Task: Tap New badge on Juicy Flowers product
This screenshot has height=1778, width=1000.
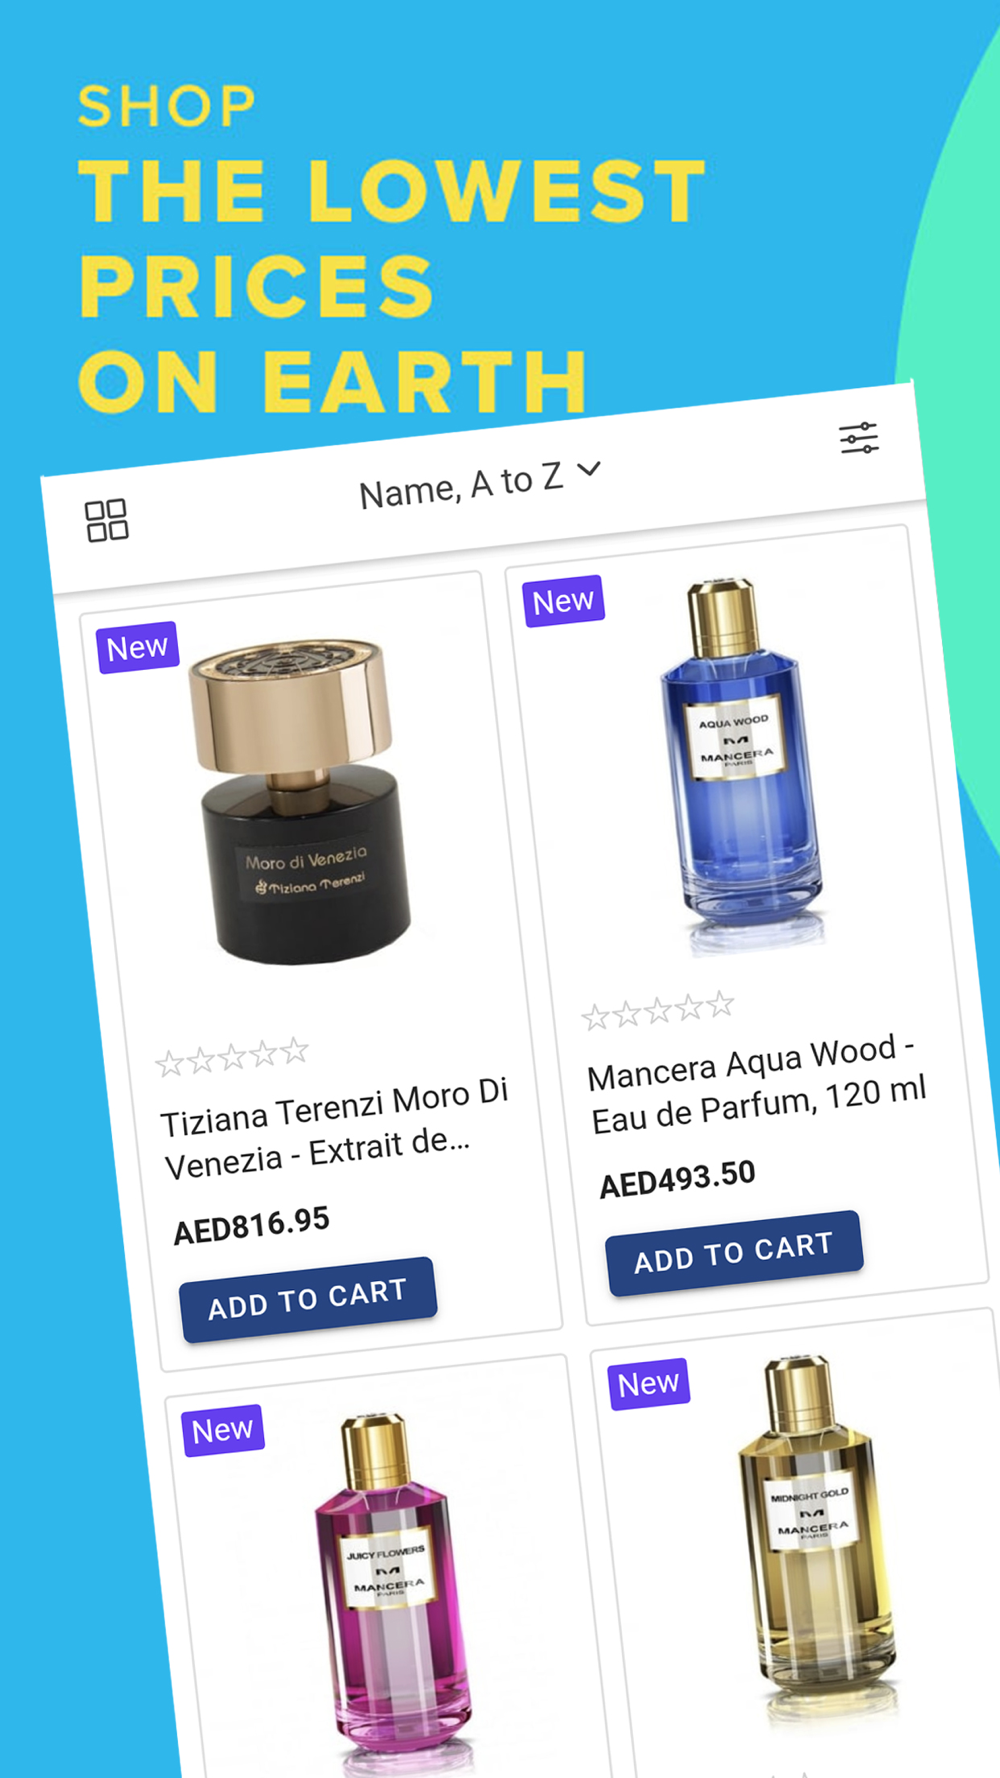Action: (223, 1429)
